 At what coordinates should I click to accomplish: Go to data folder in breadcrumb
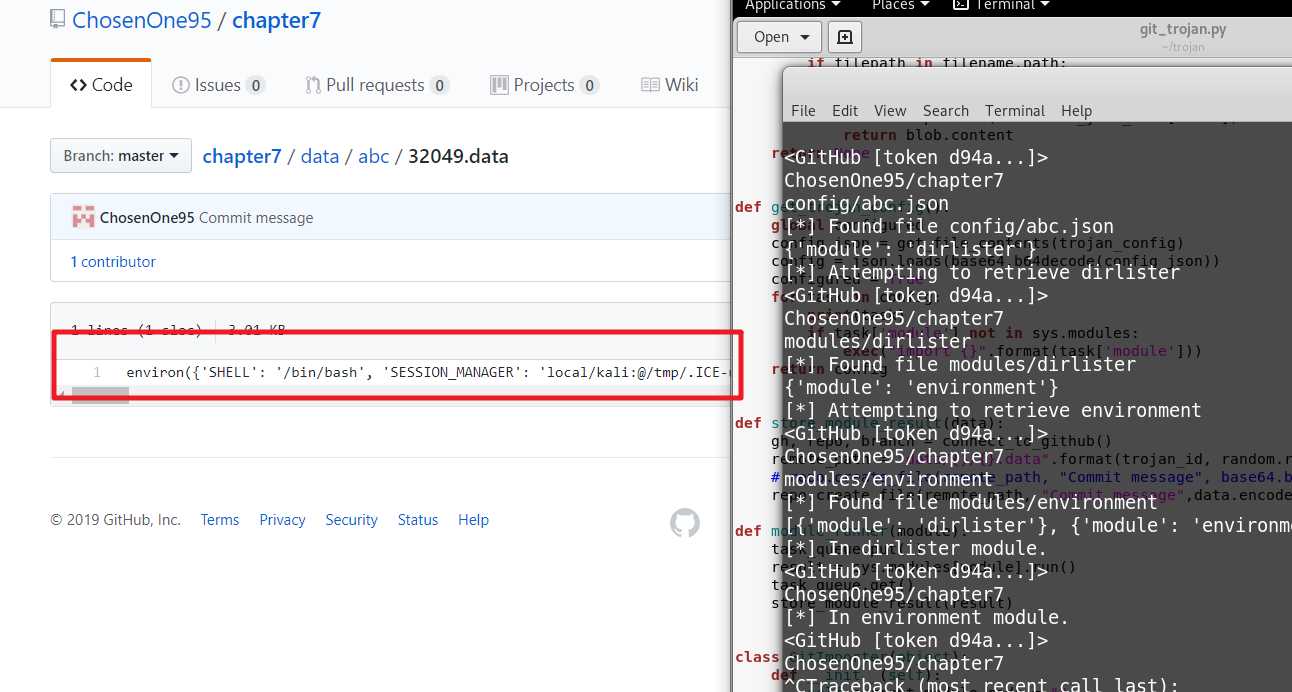[x=320, y=156]
